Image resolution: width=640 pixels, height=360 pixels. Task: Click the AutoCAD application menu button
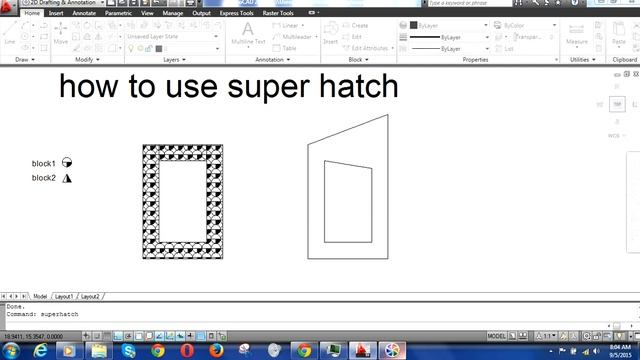tap(7, 6)
